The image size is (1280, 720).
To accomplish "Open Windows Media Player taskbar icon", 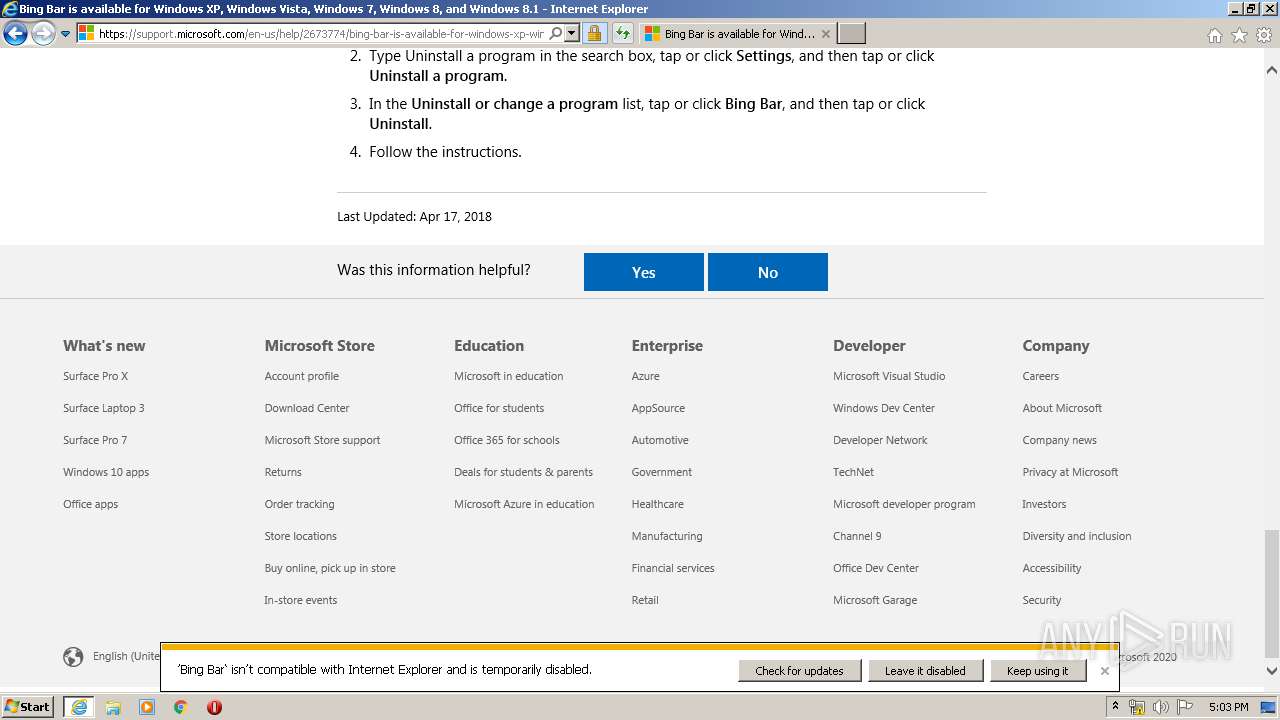I will (147, 707).
